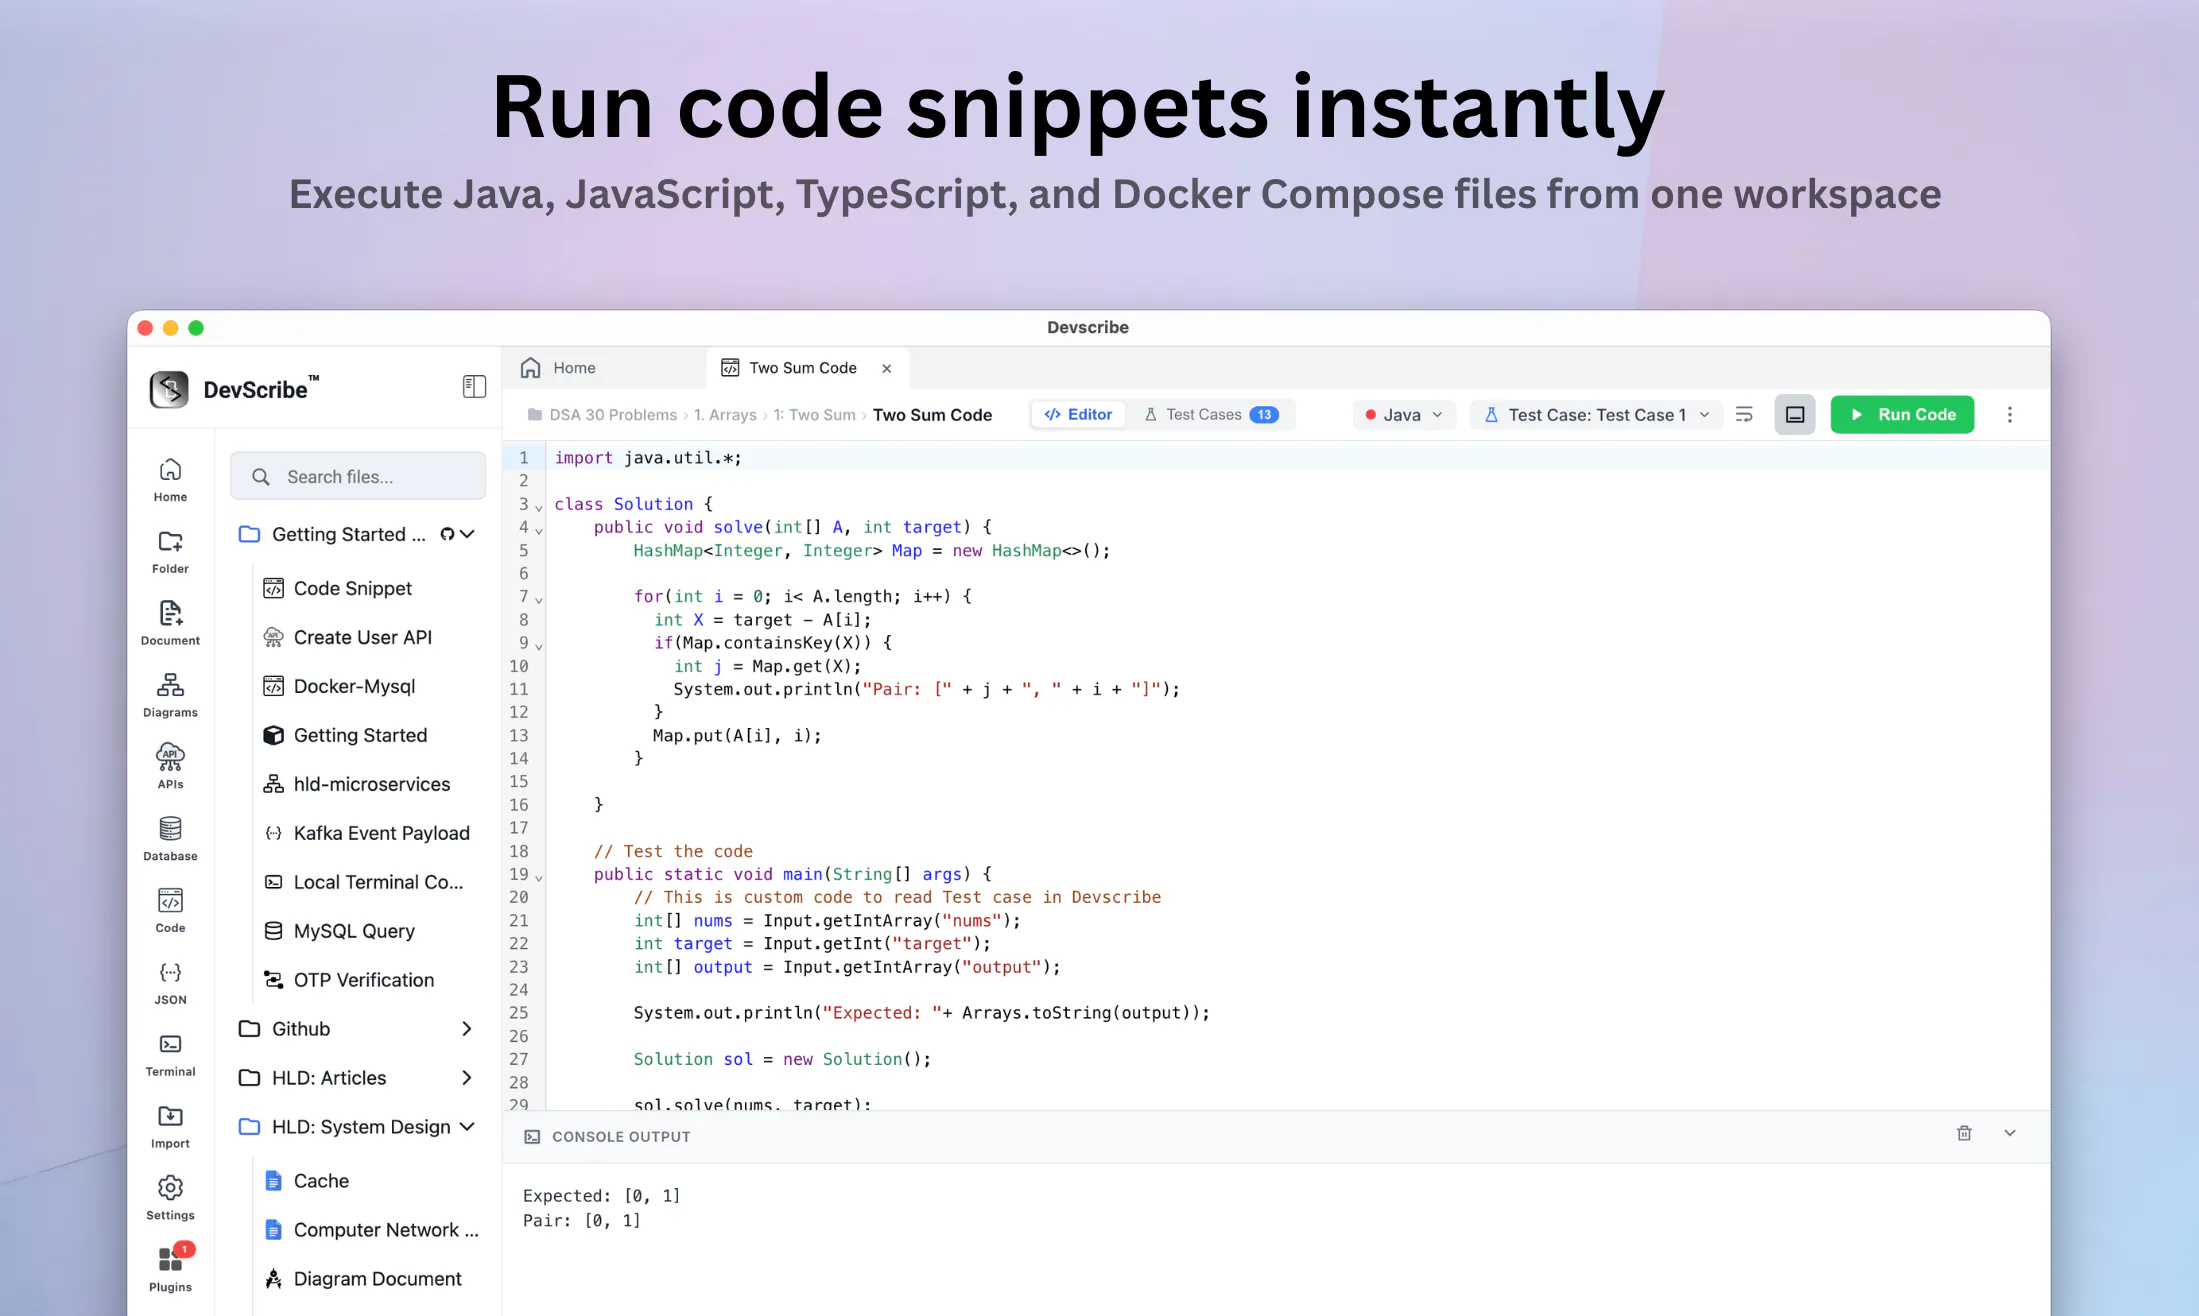Toggle the console panel layout button
2199x1316 pixels.
[x=1795, y=414]
